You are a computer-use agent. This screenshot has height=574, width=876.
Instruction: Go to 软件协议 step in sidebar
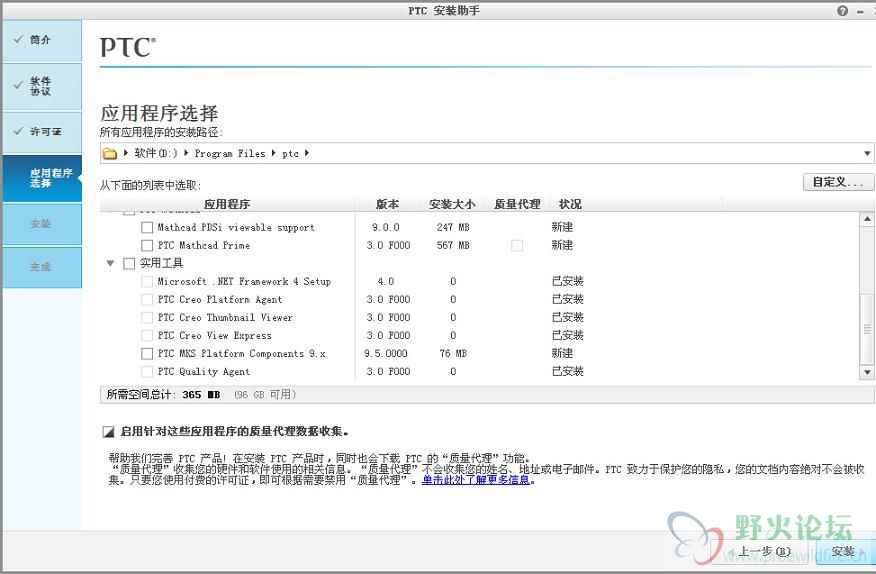pos(42,86)
